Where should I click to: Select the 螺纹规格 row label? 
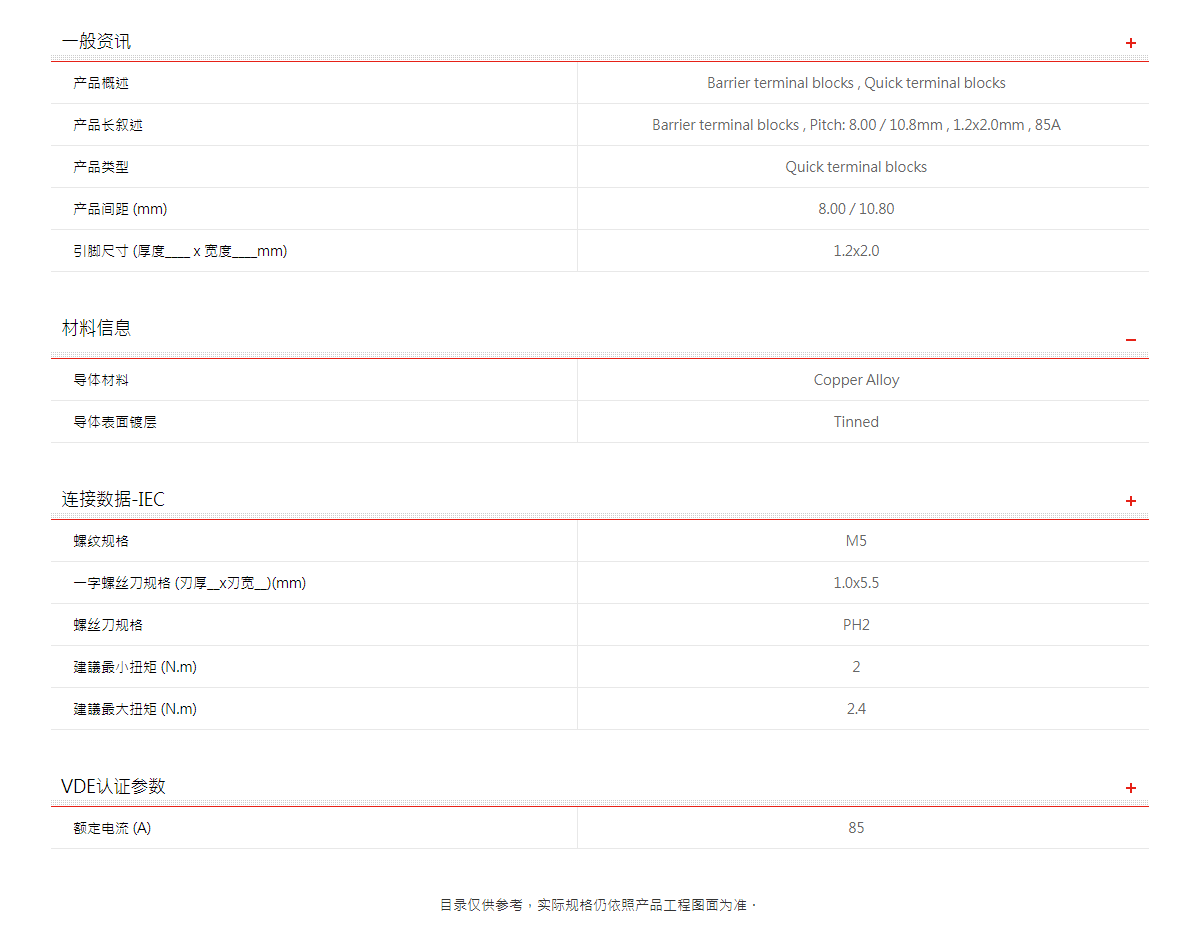tap(101, 541)
